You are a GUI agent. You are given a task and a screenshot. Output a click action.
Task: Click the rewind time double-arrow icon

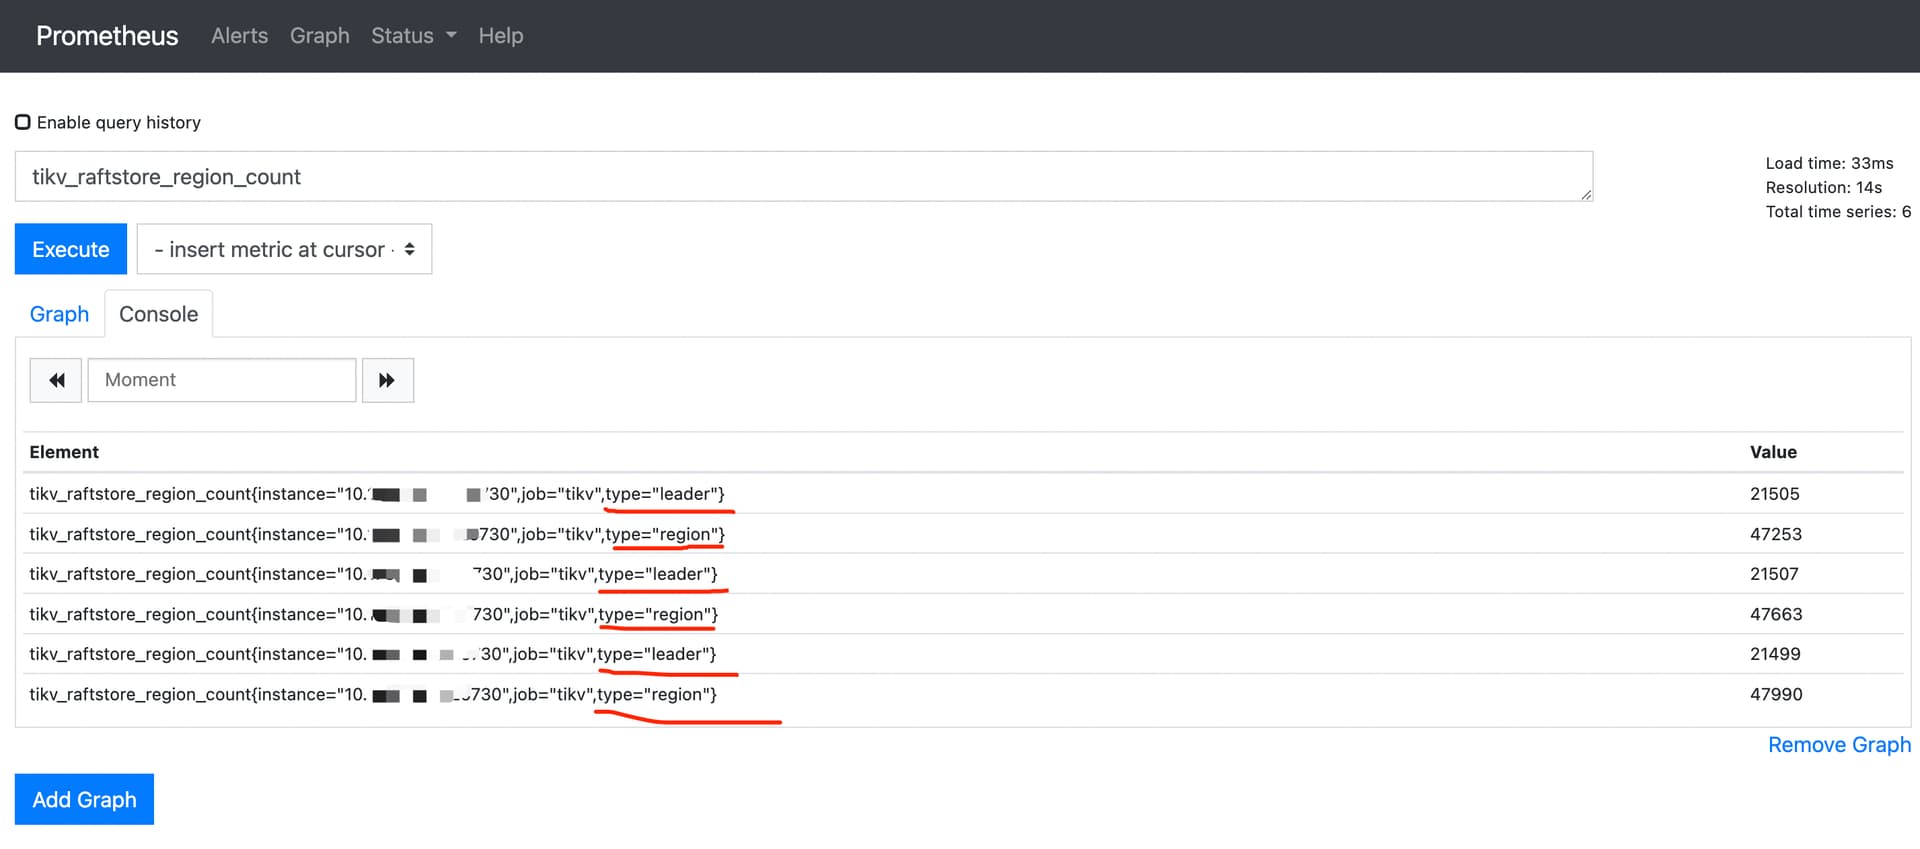click(56, 380)
